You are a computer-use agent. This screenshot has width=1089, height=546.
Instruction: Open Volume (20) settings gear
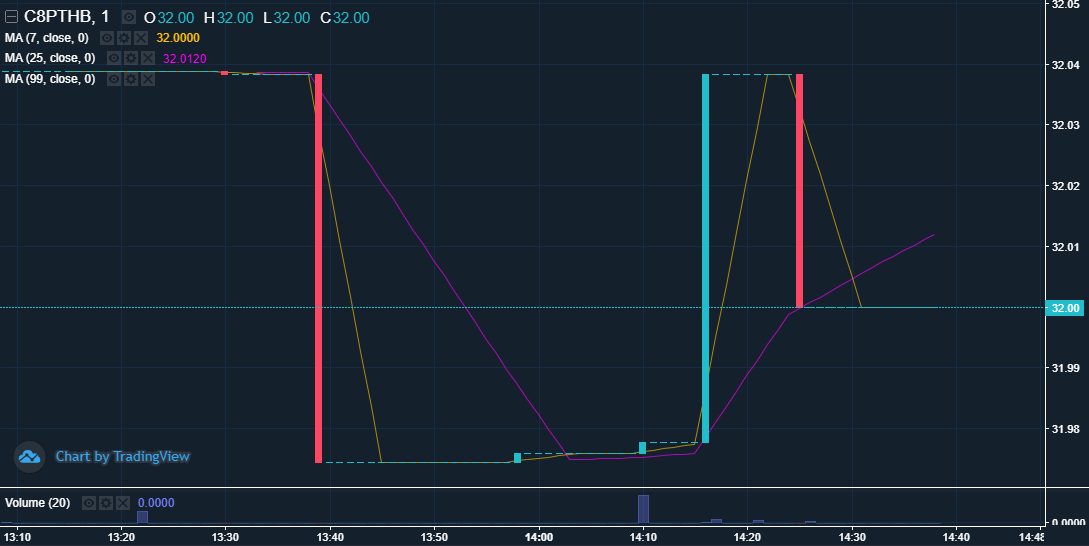106,502
